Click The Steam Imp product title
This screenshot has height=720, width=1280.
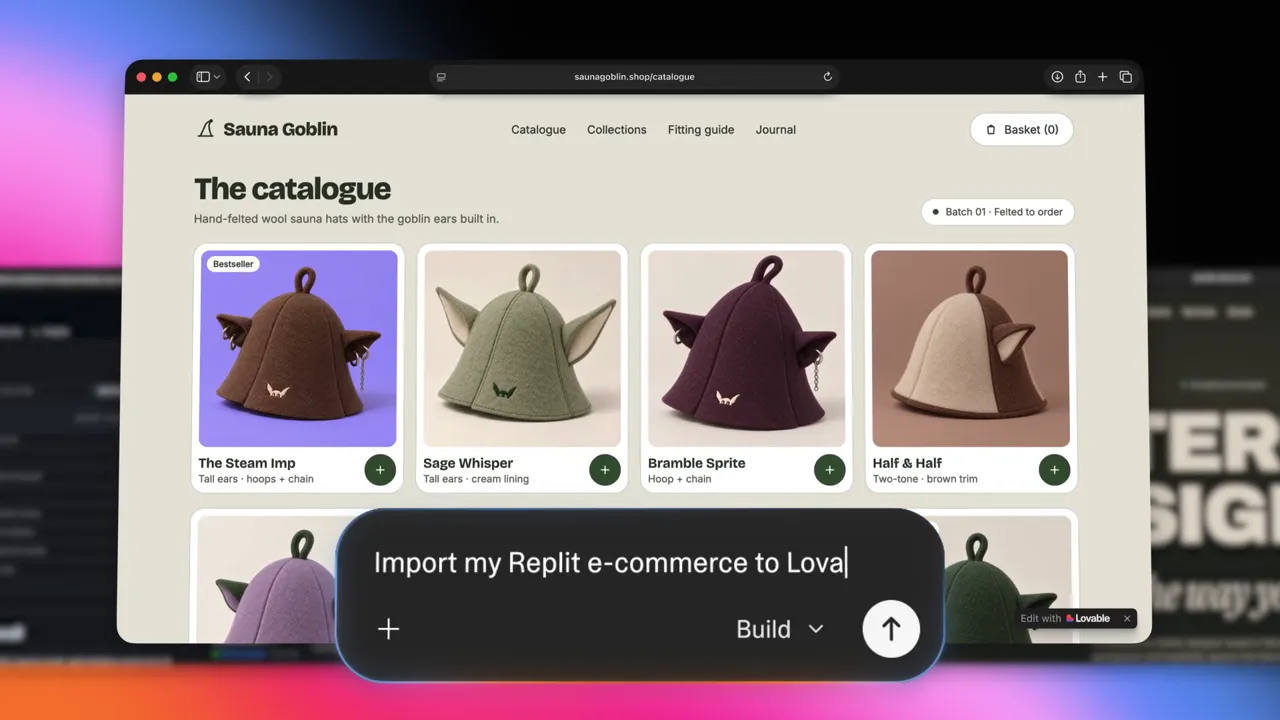[x=247, y=463]
